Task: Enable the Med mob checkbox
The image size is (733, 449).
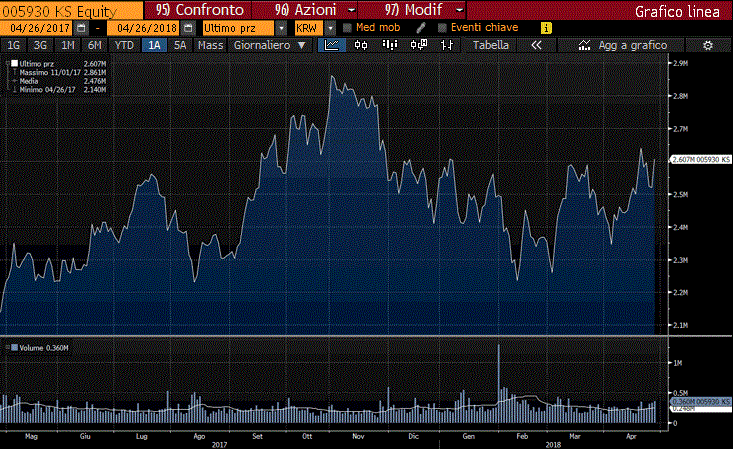Action: tap(347, 28)
